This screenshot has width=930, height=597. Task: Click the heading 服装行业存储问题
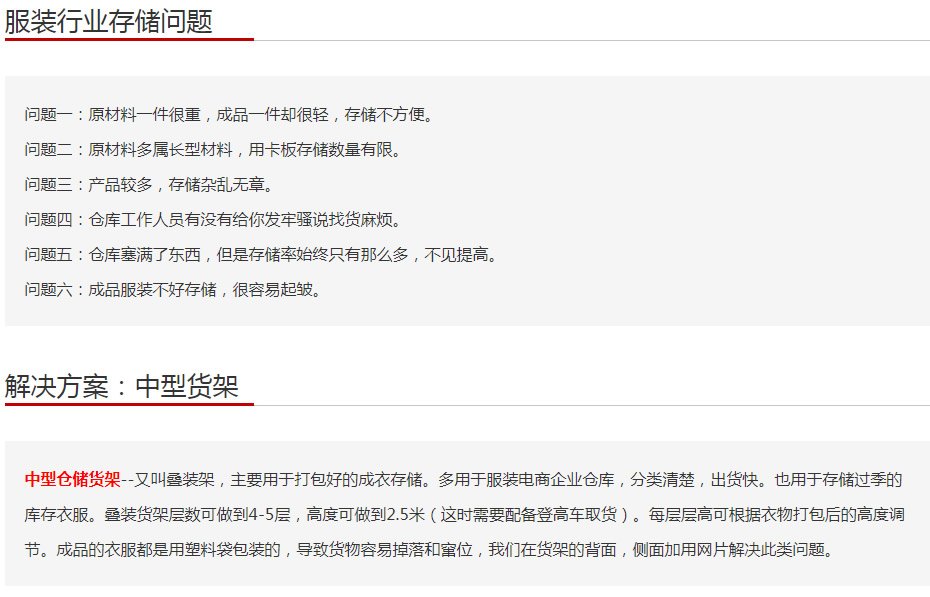[109, 22]
